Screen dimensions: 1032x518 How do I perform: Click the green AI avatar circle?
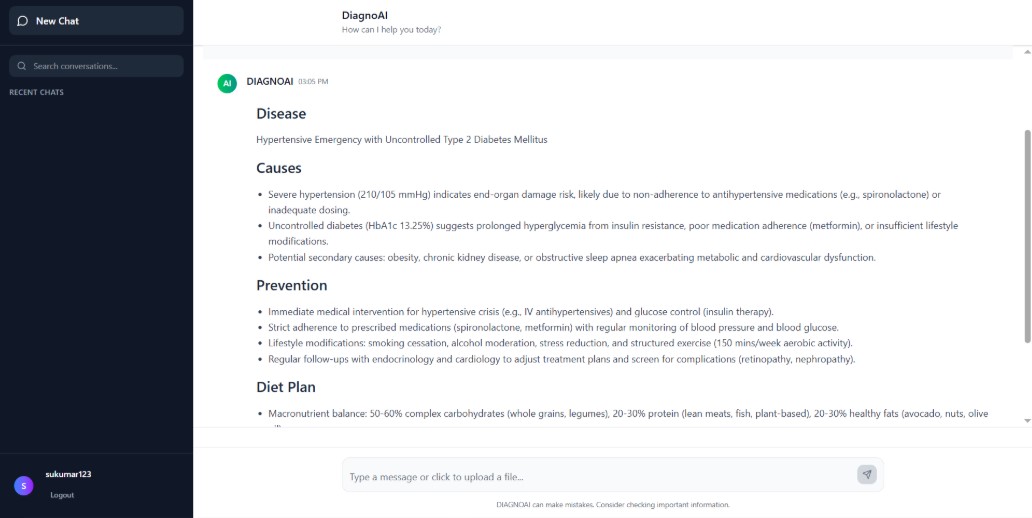227,83
